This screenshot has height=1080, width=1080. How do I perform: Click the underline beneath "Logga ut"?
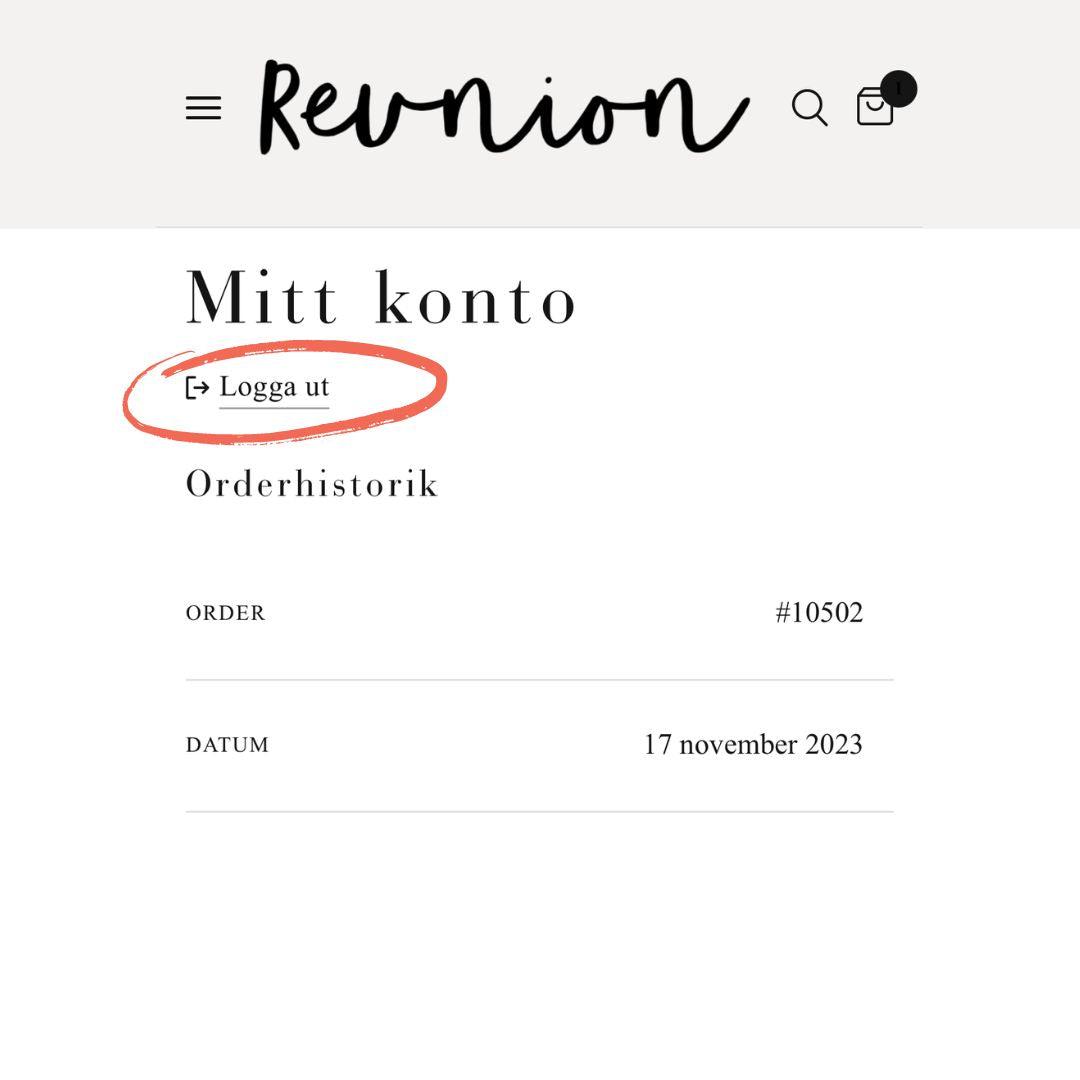(x=274, y=407)
